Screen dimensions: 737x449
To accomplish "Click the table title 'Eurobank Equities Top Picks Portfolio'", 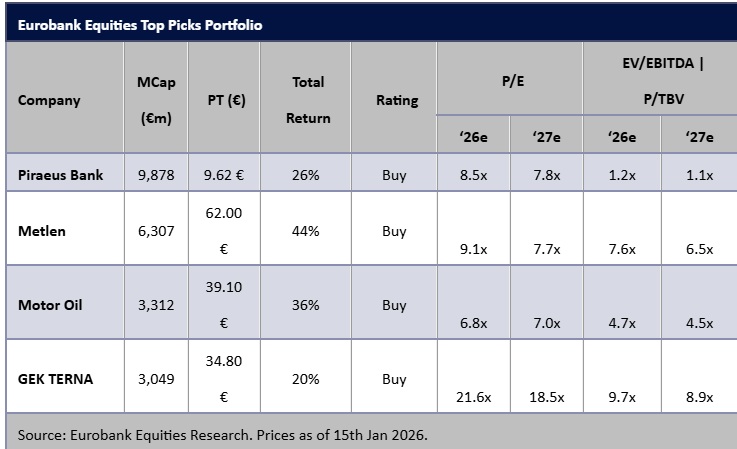I will click(140, 25).
